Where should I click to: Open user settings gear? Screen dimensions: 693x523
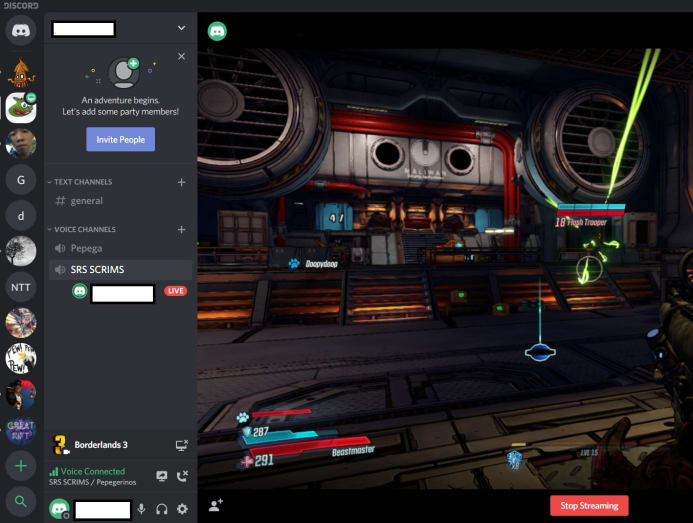pos(182,509)
